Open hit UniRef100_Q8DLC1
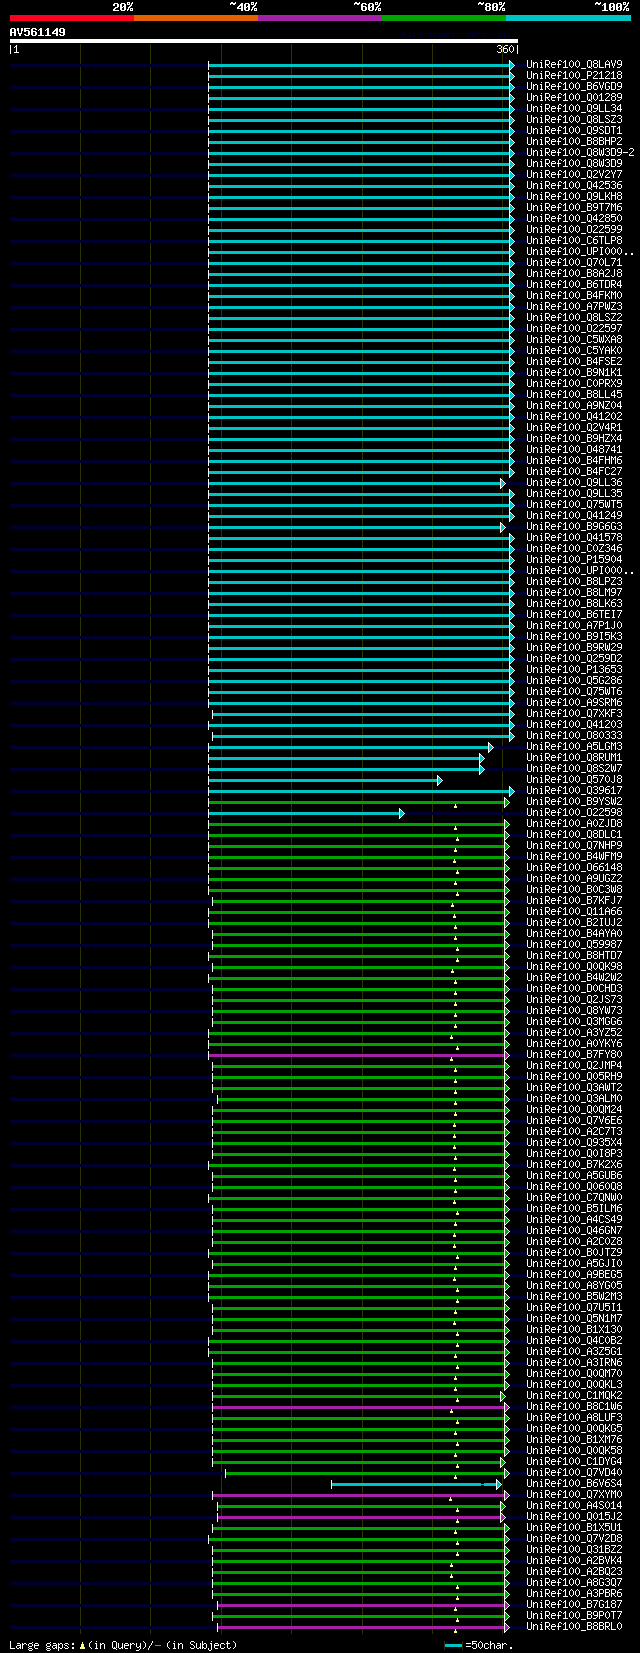This screenshot has width=640, height=1653. [x=574, y=834]
